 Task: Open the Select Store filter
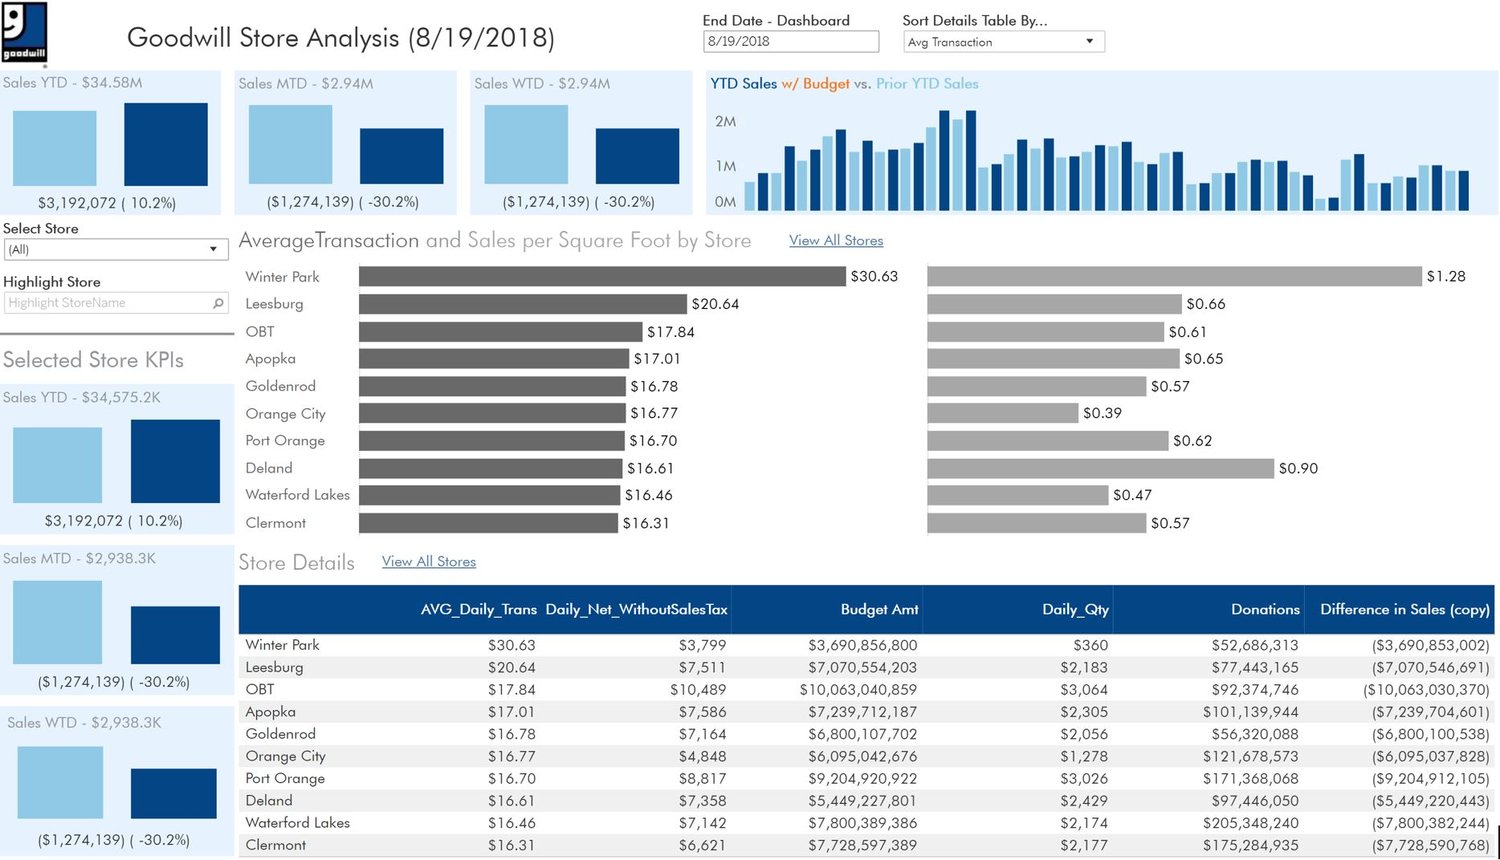tap(115, 248)
